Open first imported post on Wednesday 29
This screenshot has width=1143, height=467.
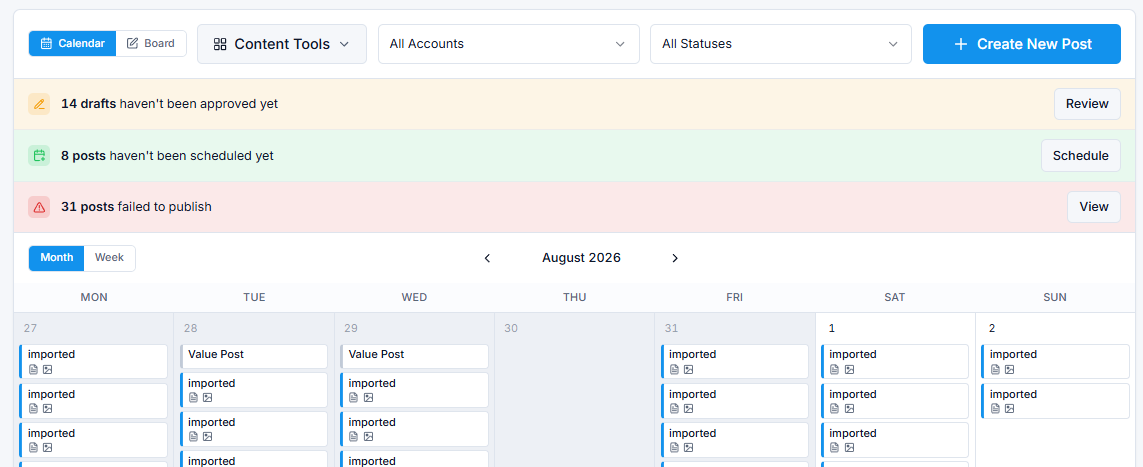[414, 390]
